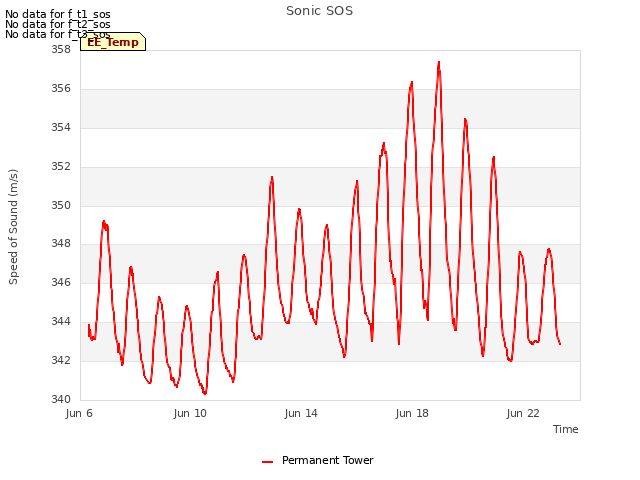640x480 pixels.
Task: Click the Jun 14 x-axis tick label
Action: (x=301, y=413)
